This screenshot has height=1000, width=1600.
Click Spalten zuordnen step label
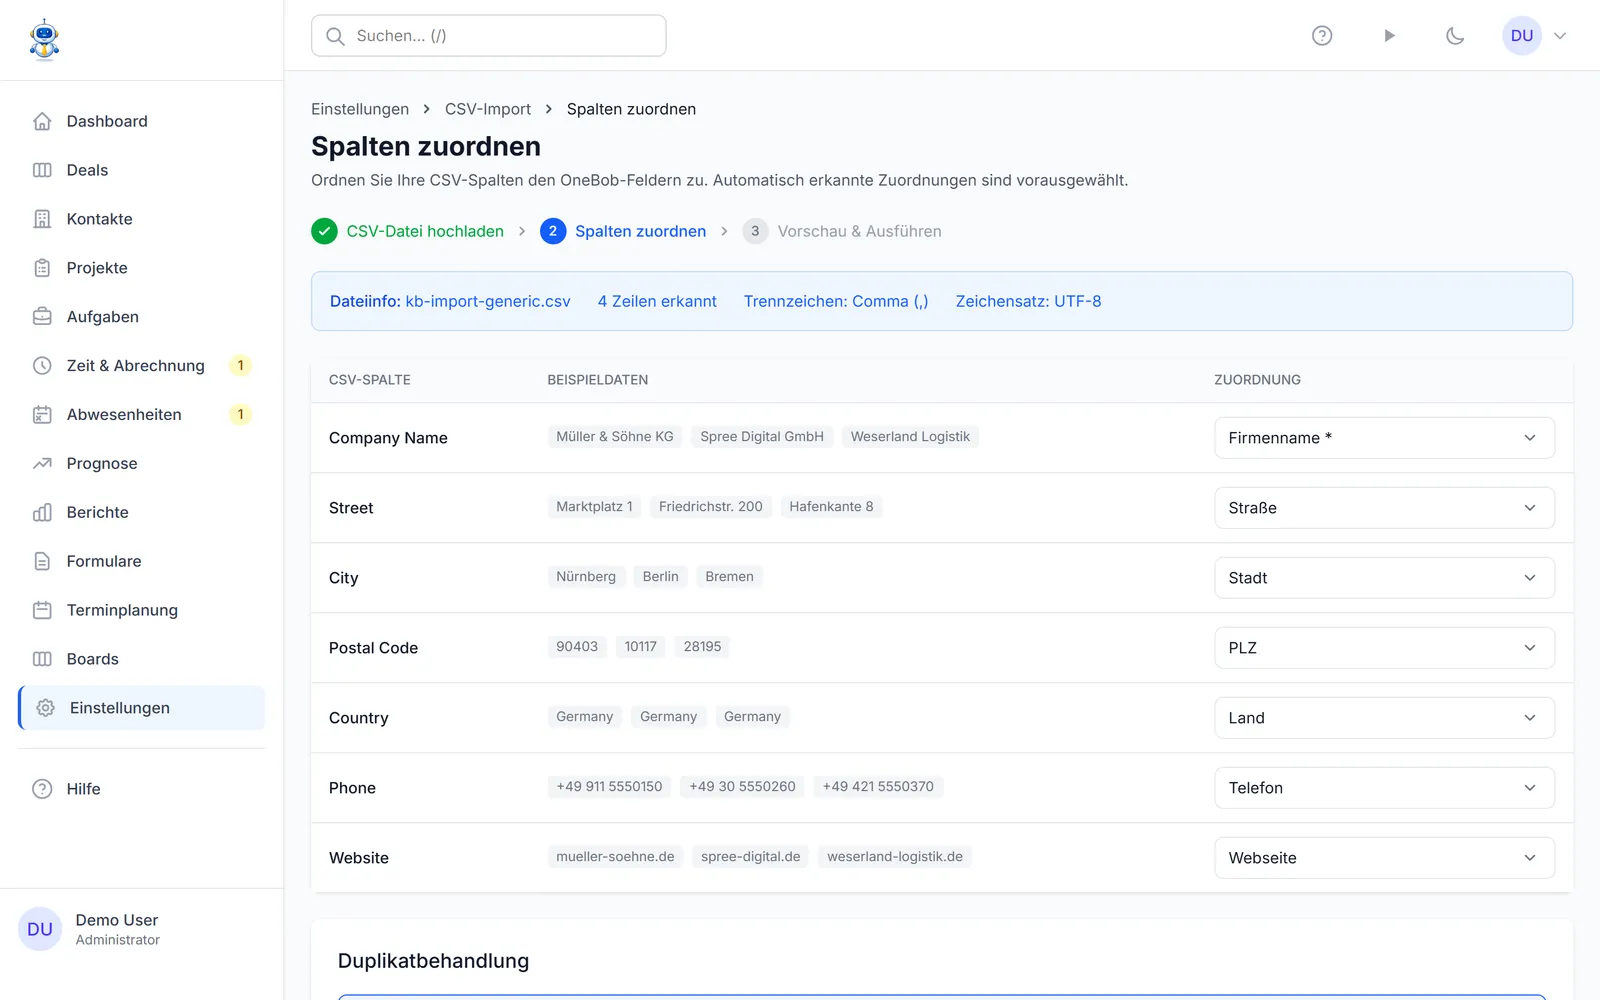click(x=640, y=231)
